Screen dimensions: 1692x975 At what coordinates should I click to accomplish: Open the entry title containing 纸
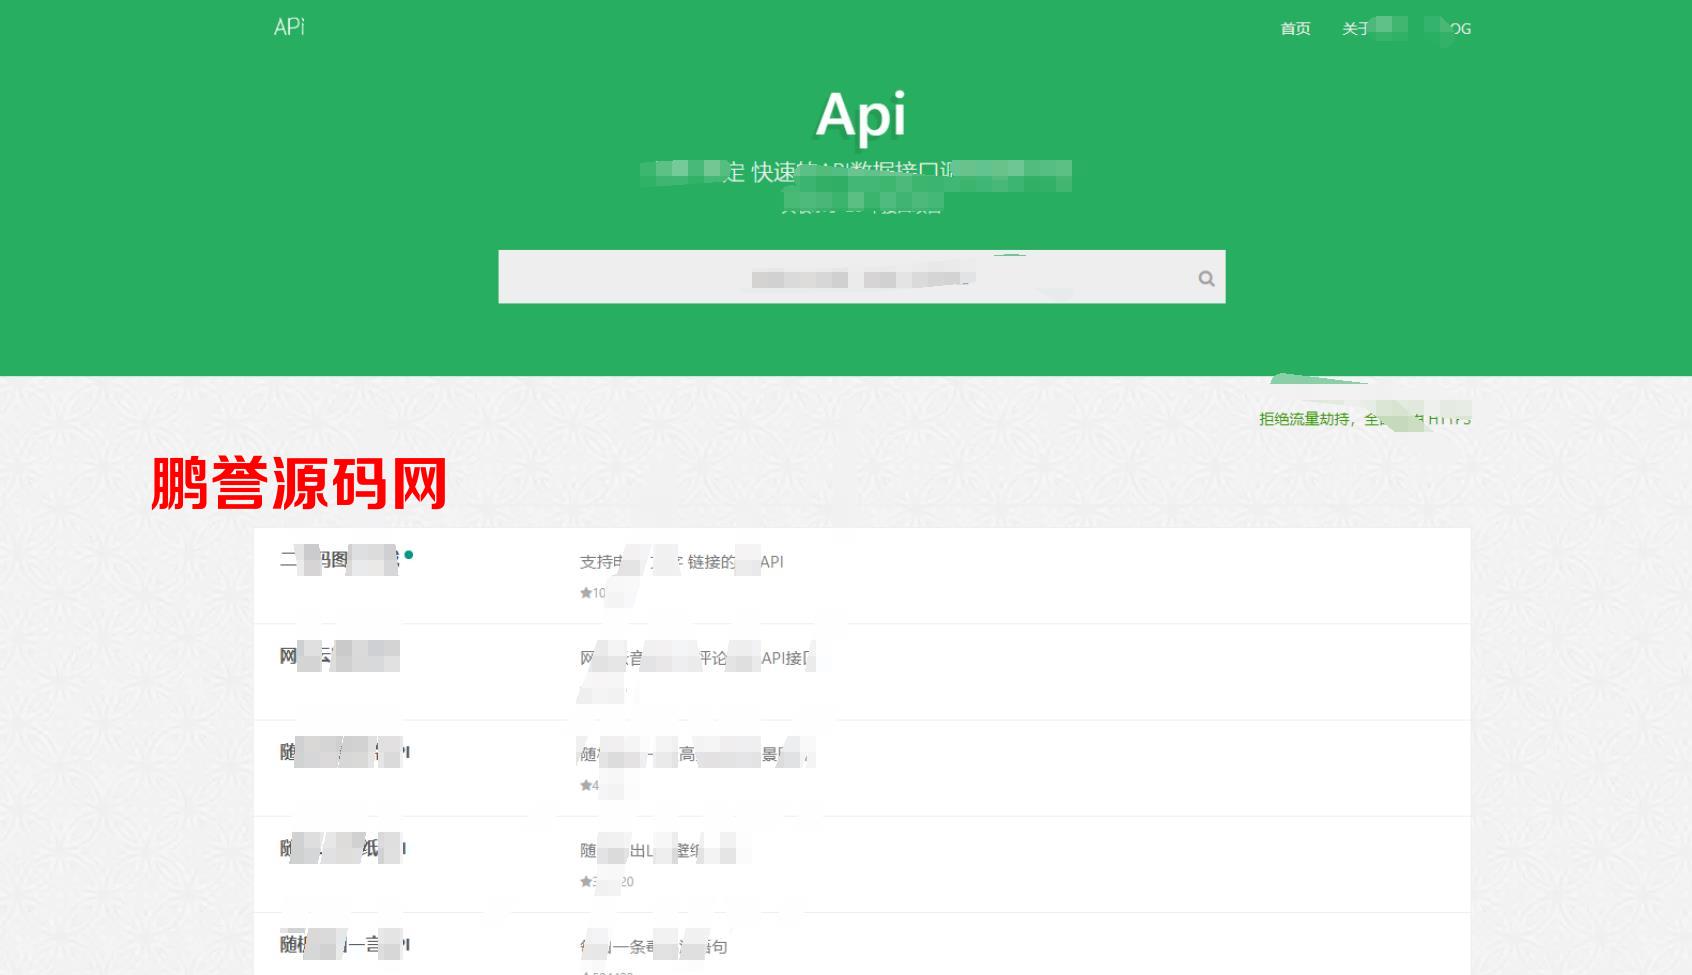coord(343,848)
